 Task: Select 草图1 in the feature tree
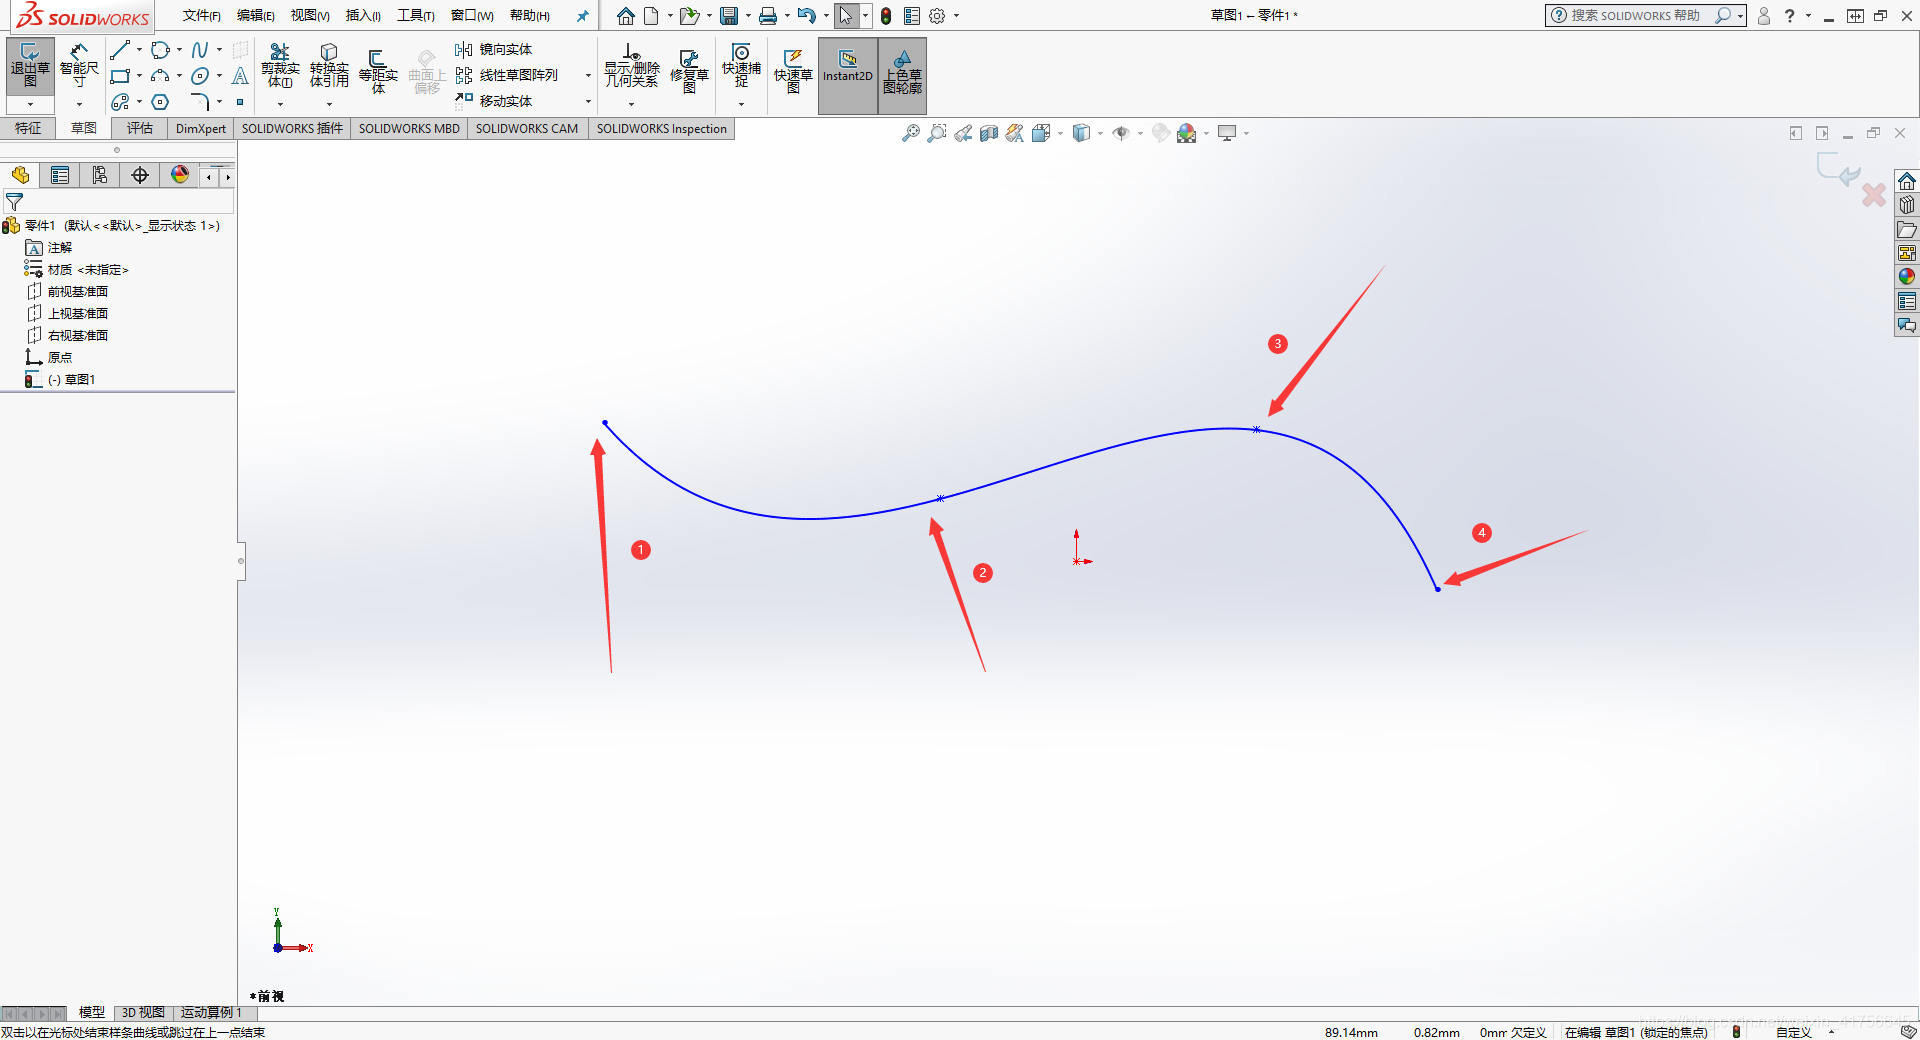(x=60, y=380)
